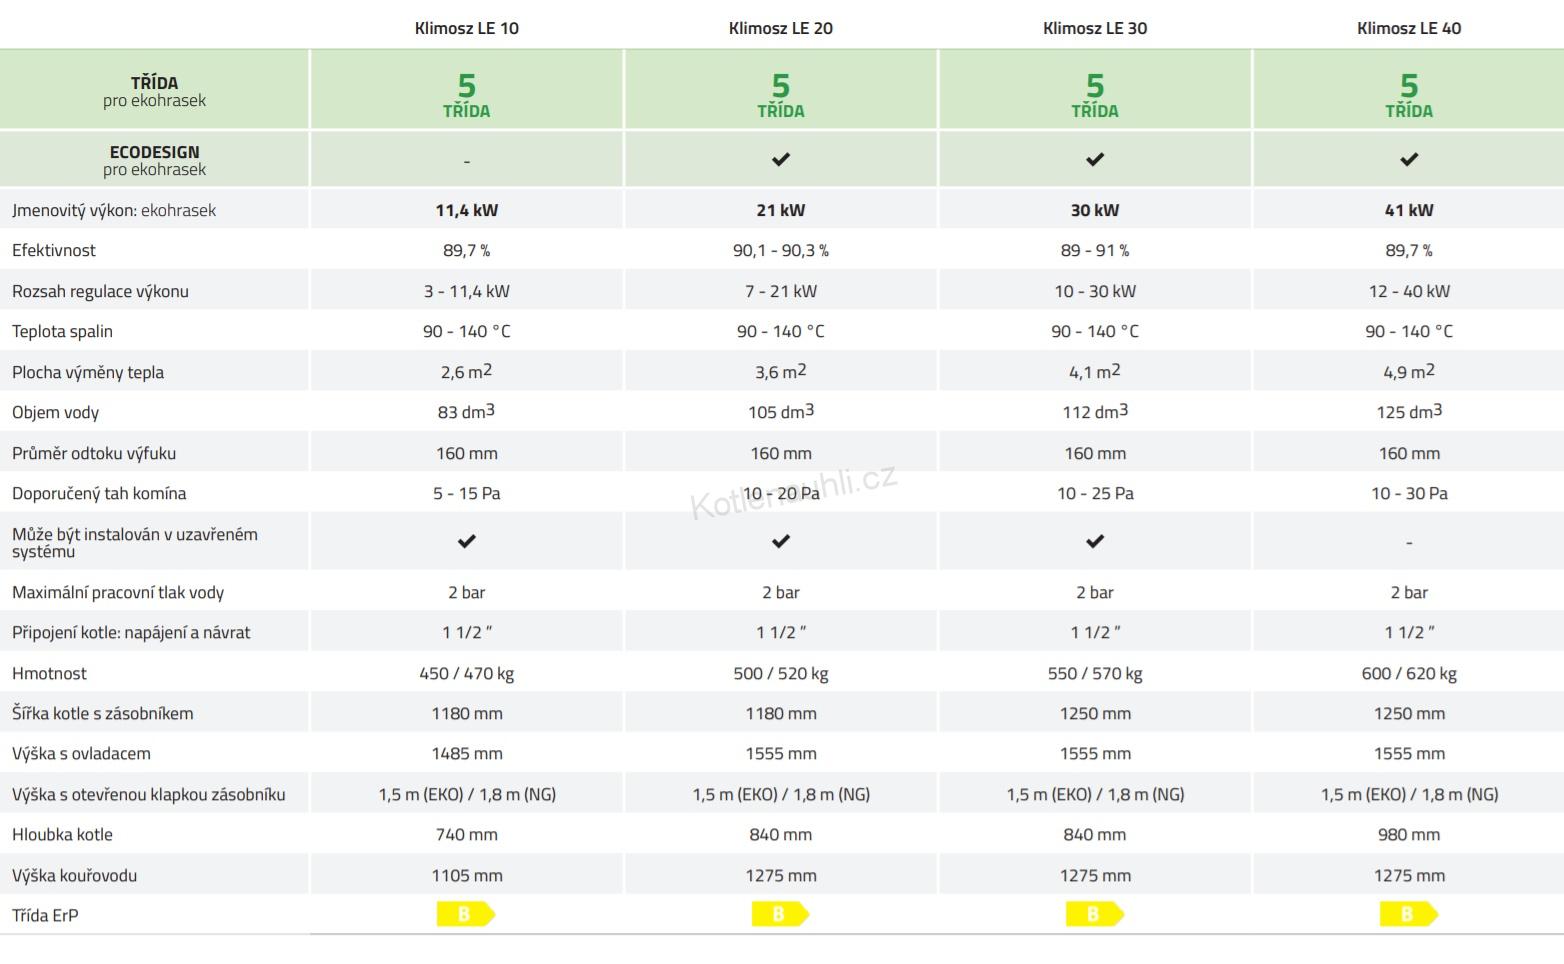The image size is (1564, 964).
Task: Click the Klimosz LE 40 column heading
Action: click(x=1409, y=28)
